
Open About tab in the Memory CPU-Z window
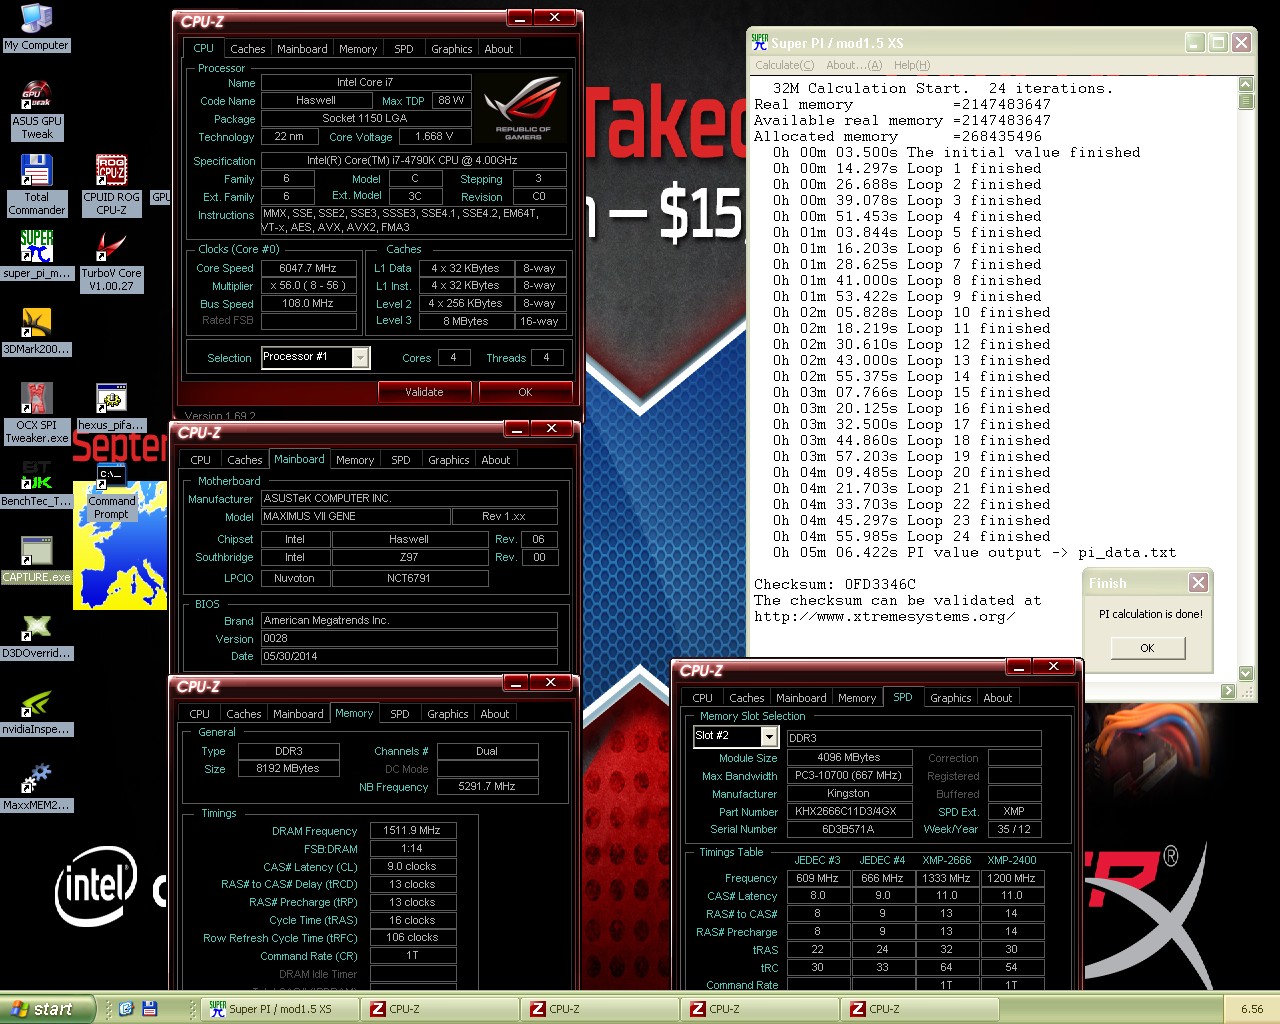click(495, 714)
